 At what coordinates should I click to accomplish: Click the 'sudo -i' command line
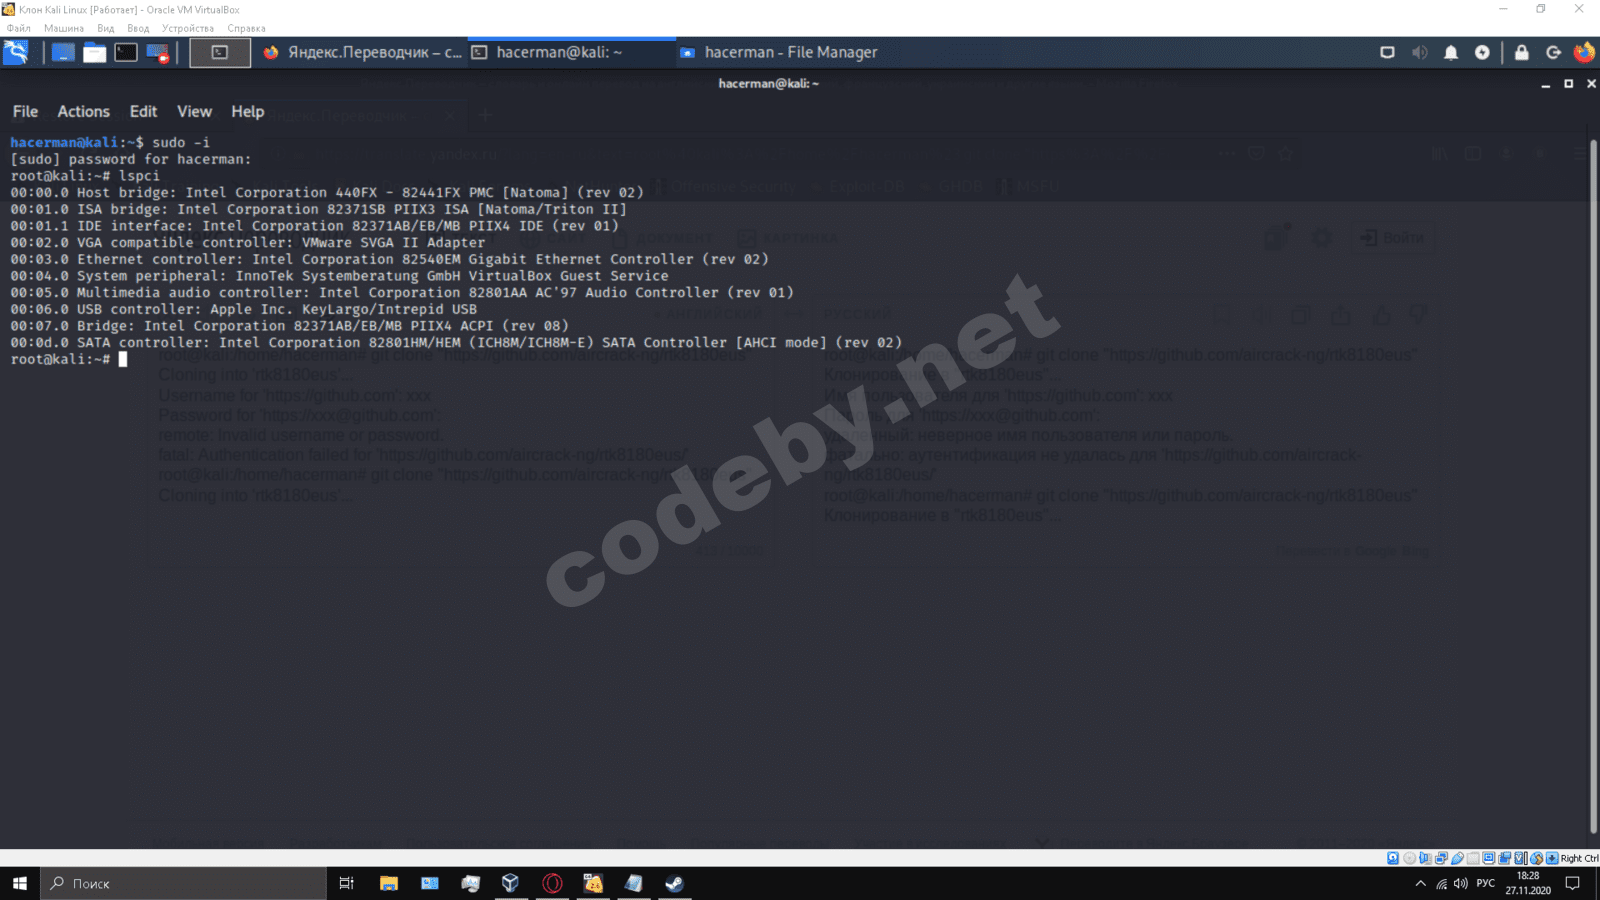[x=110, y=142]
